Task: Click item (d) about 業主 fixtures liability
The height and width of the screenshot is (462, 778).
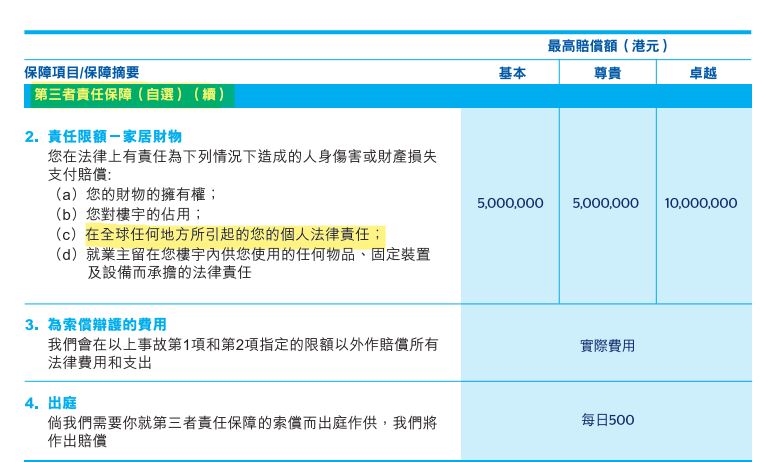Action: [242, 263]
